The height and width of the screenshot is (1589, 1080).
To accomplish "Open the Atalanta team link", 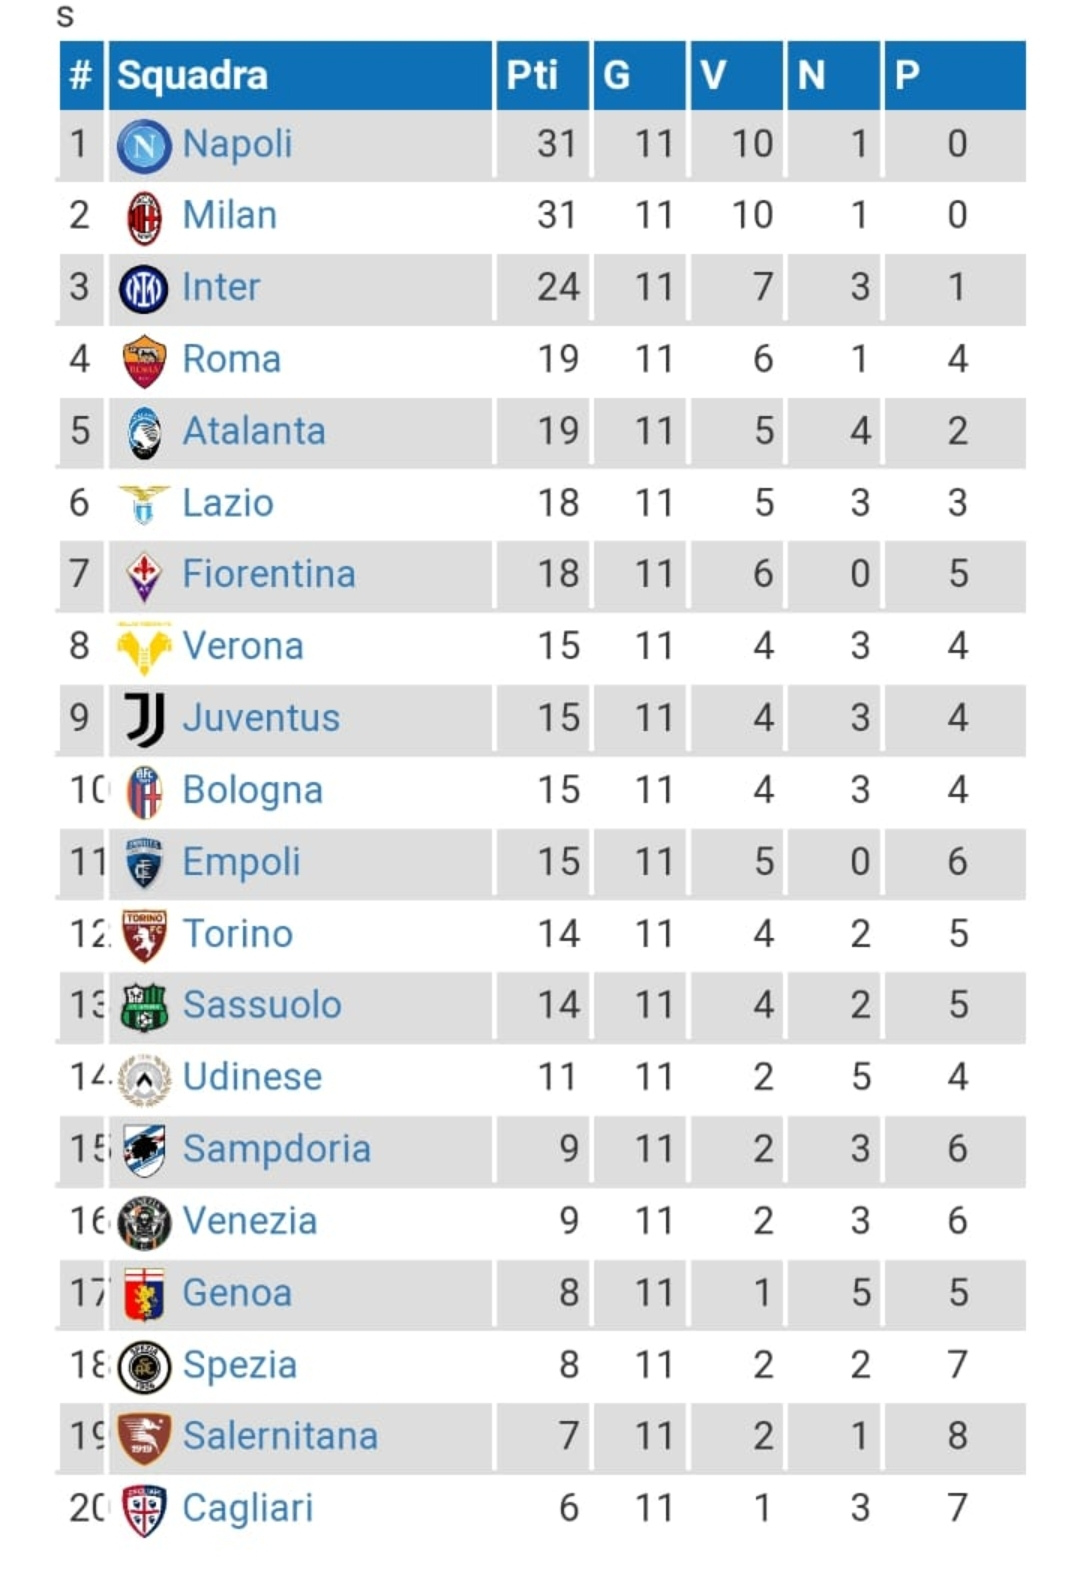I will click(254, 431).
